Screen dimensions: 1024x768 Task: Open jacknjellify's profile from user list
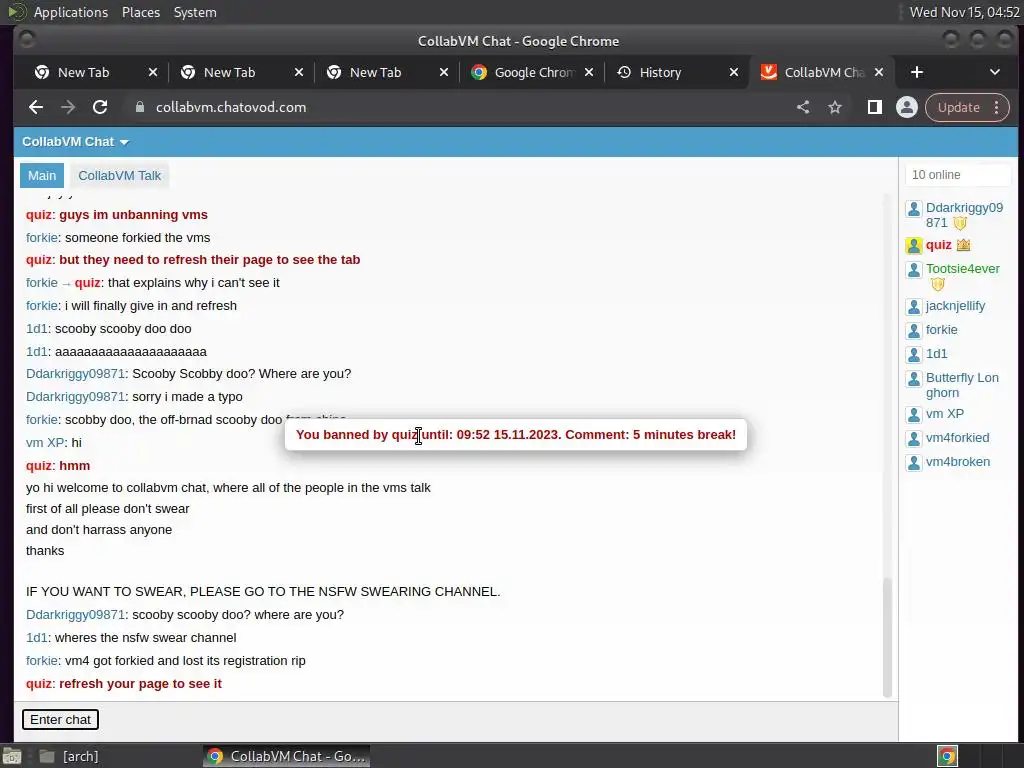click(955, 306)
